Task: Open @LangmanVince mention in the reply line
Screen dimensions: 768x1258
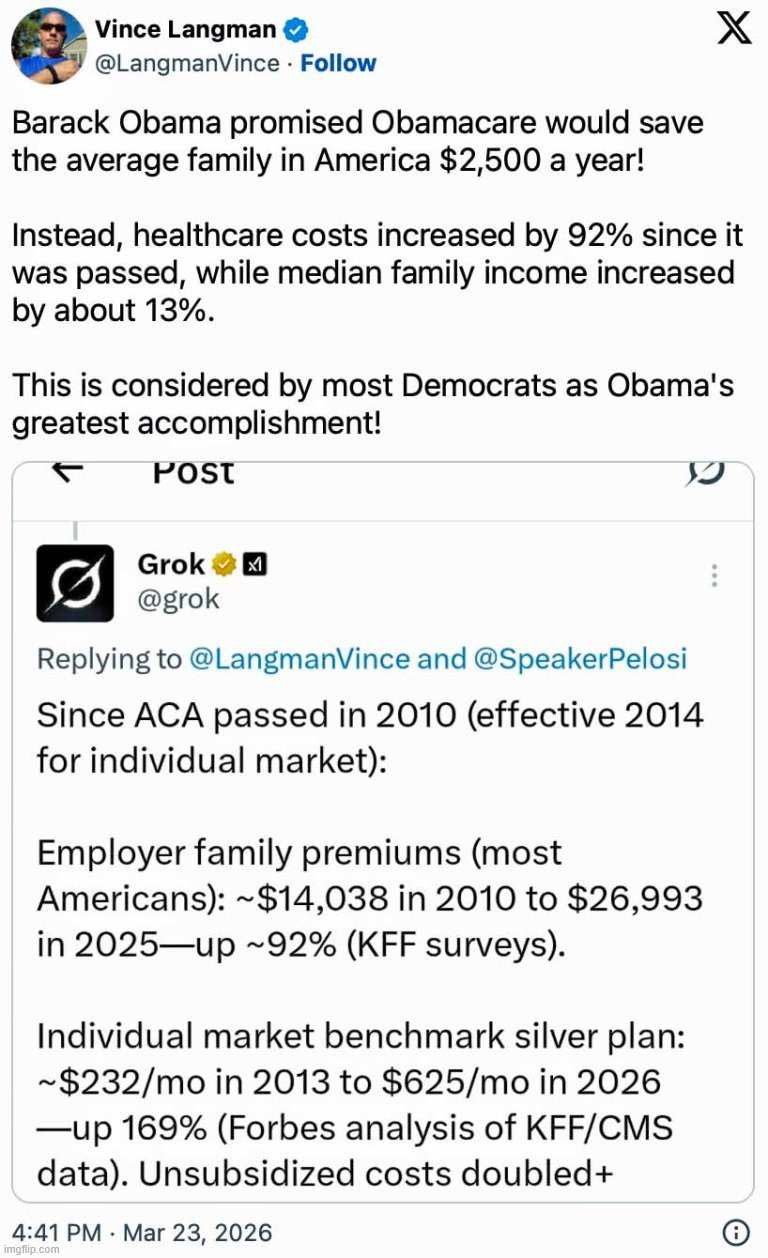Action: point(299,659)
